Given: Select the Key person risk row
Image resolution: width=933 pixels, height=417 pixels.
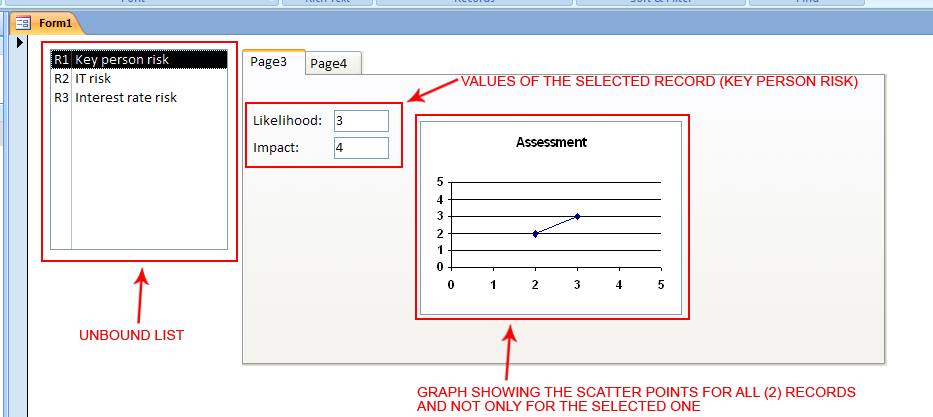Looking at the screenshot, I should 139,59.
